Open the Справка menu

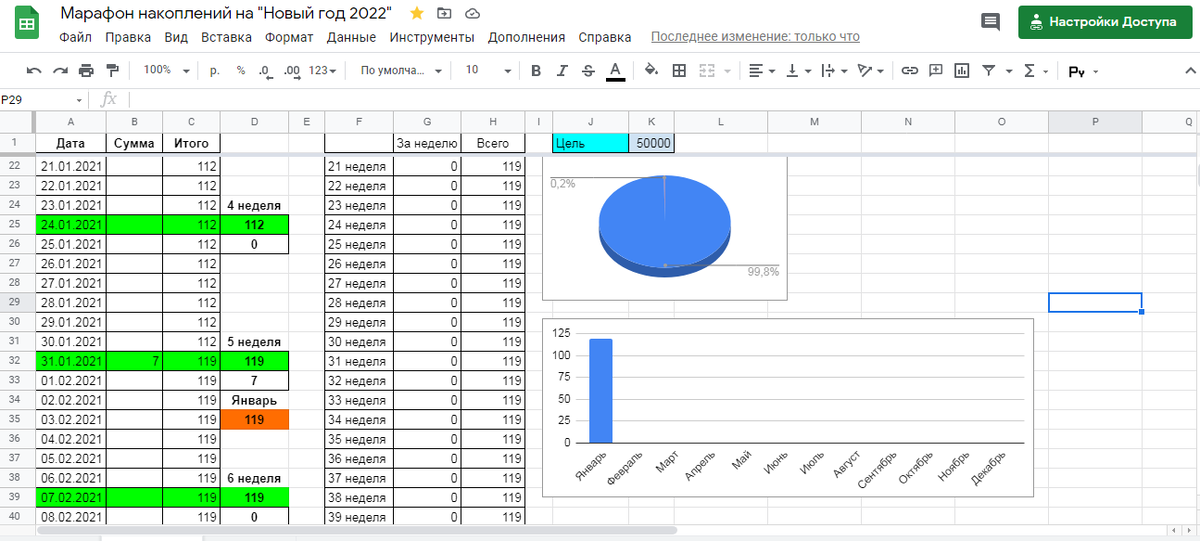[605, 37]
